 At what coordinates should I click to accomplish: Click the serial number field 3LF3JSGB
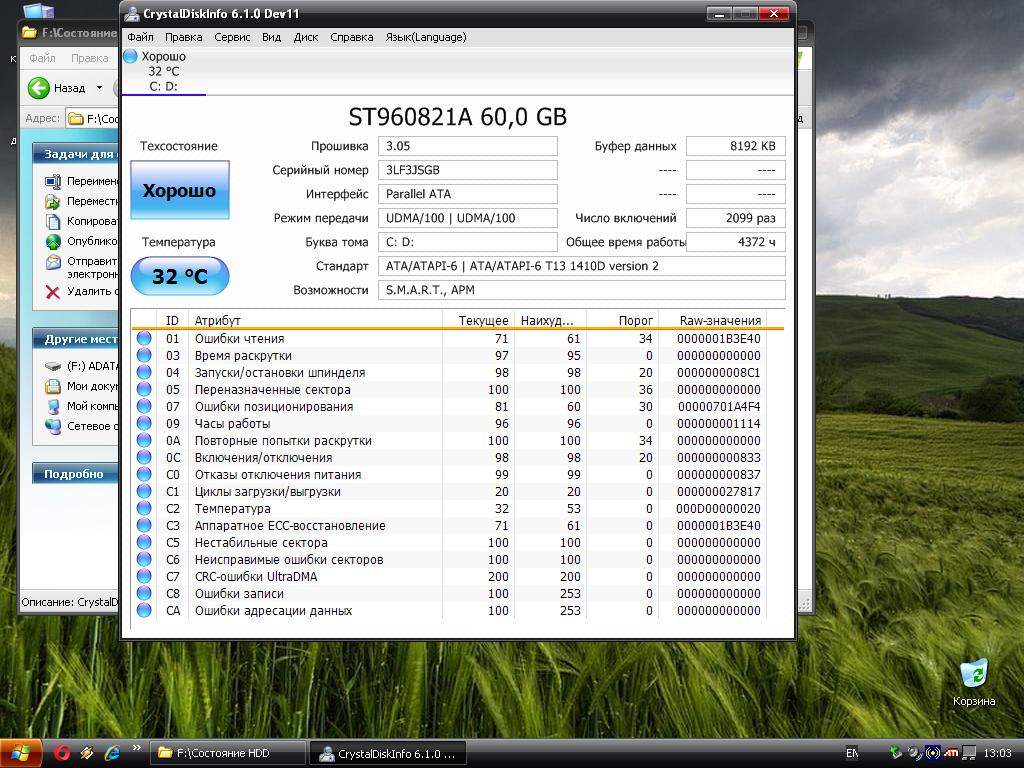point(468,170)
